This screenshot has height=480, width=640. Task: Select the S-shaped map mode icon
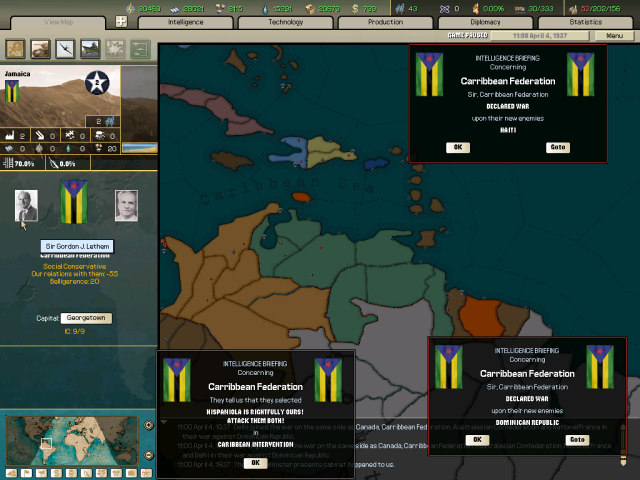pyautogui.click(x=56, y=473)
